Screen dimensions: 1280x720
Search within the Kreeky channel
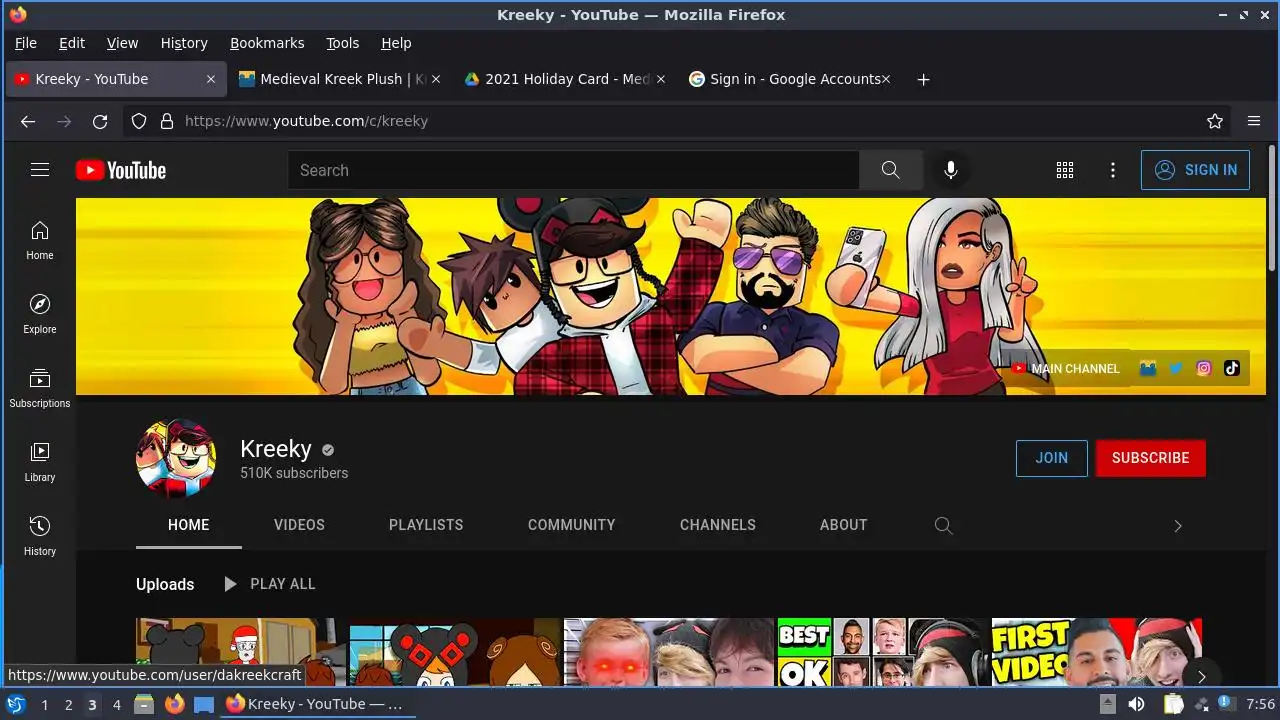coord(943,525)
